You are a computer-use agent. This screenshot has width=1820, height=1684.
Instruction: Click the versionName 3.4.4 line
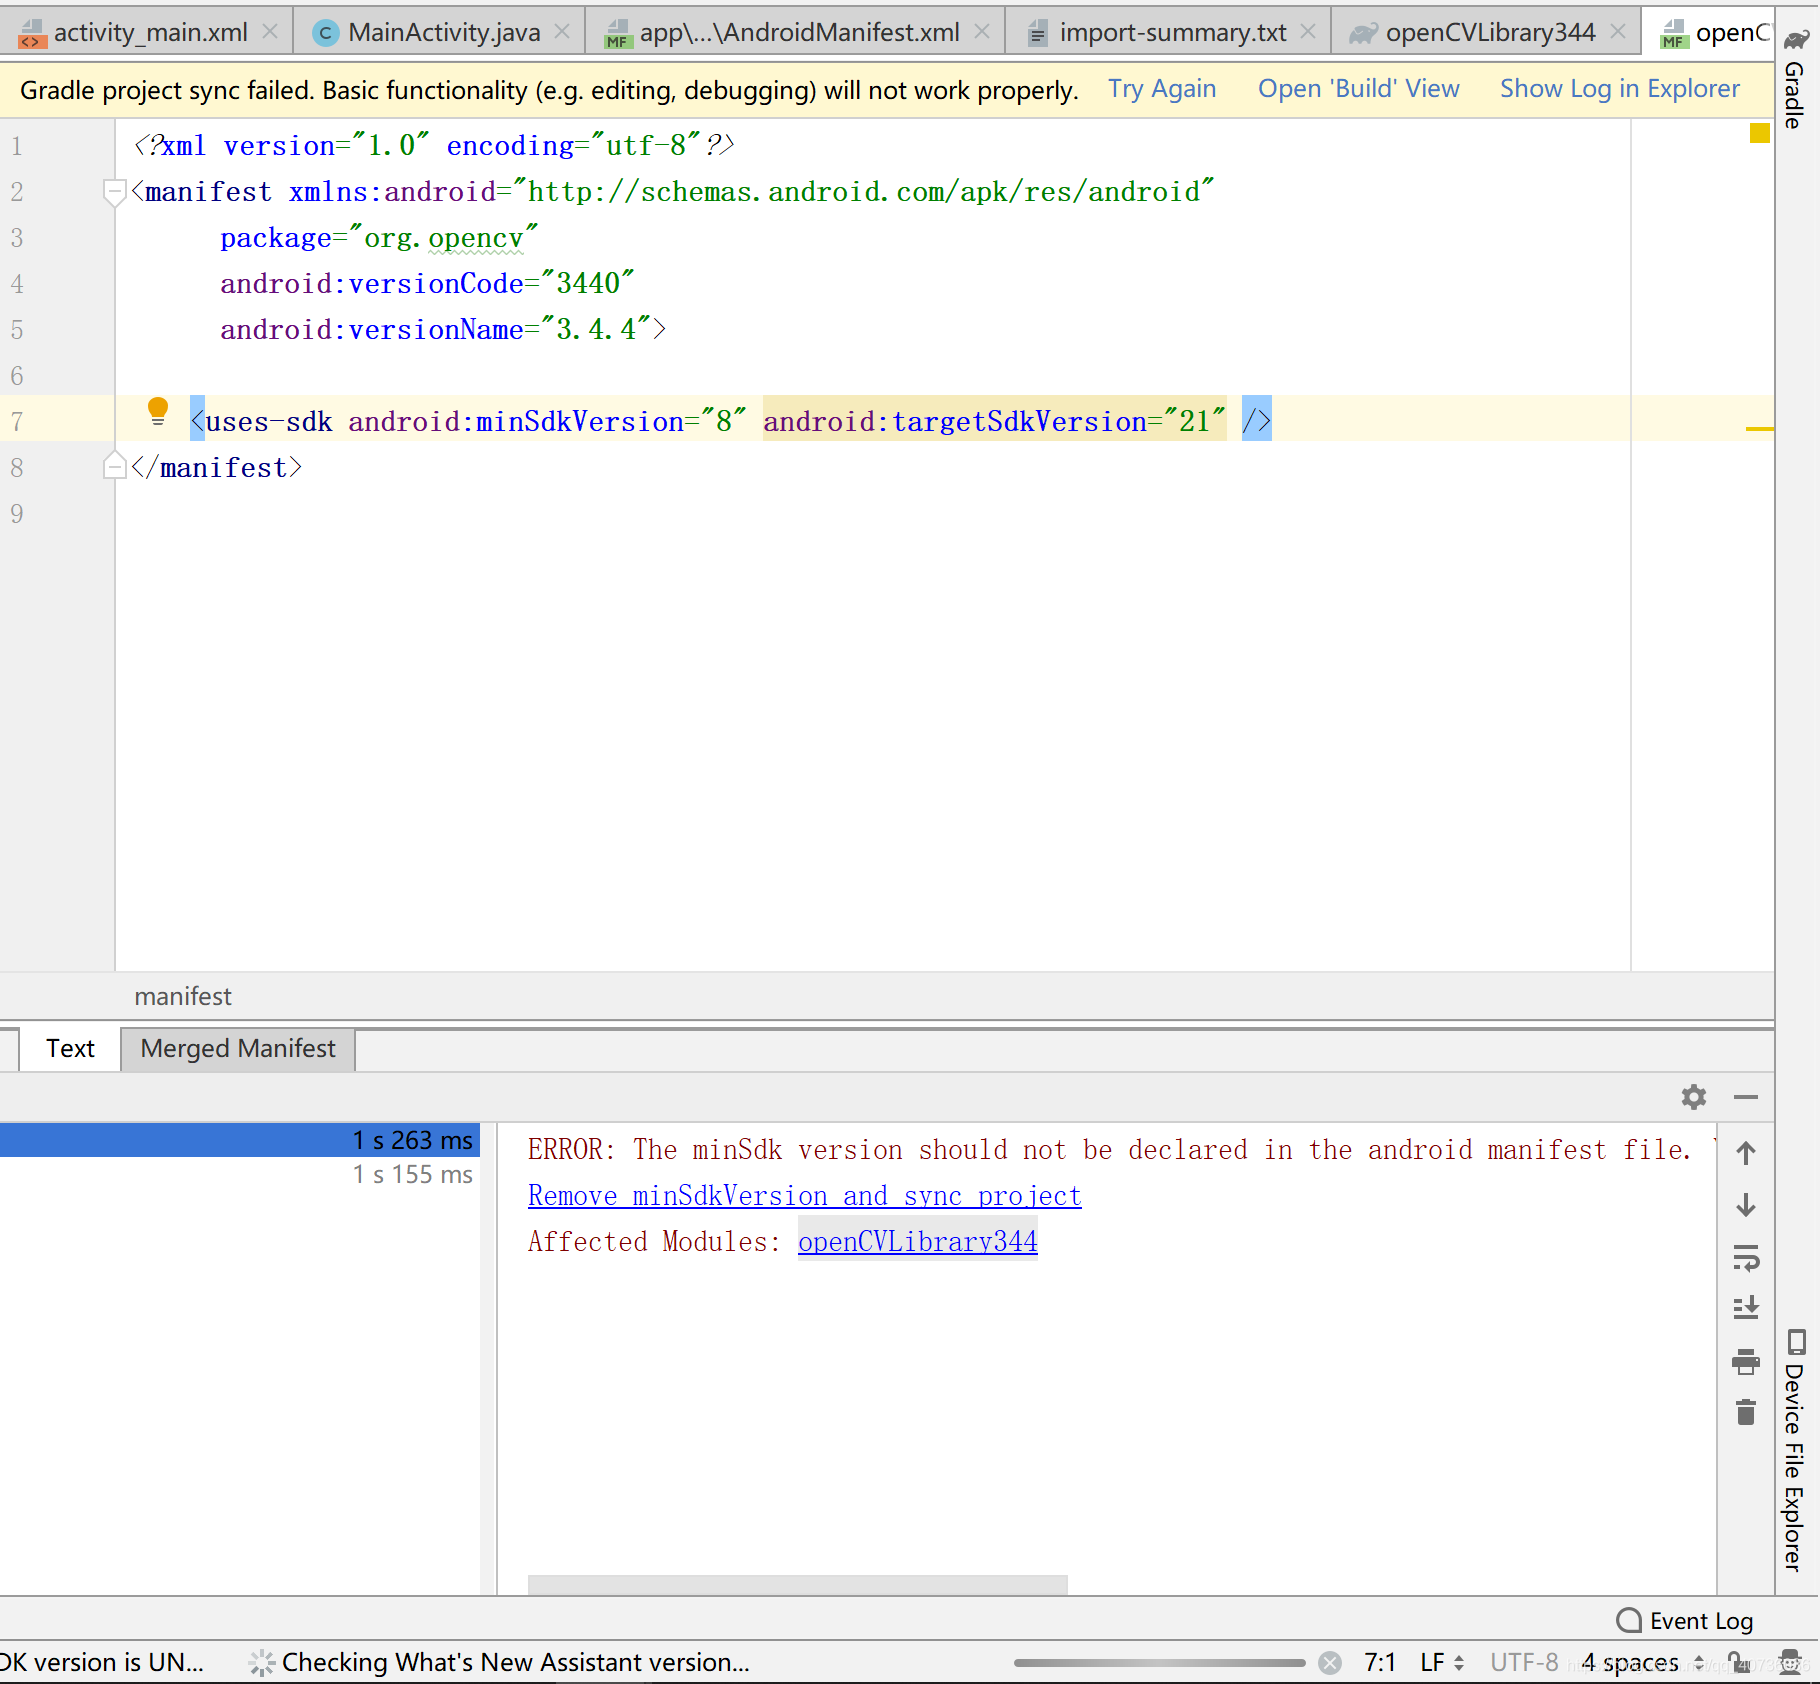click(443, 329)
